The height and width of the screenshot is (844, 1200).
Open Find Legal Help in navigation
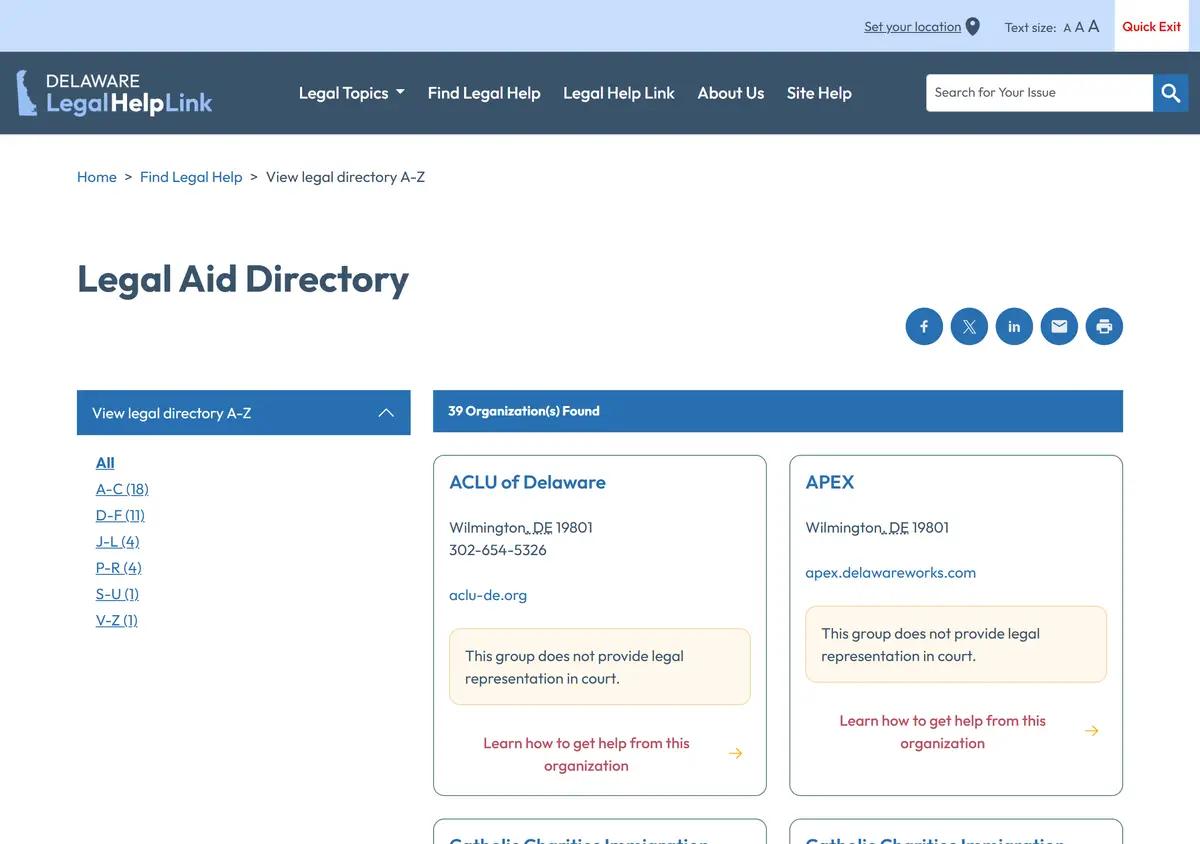[x=484, y=93]
